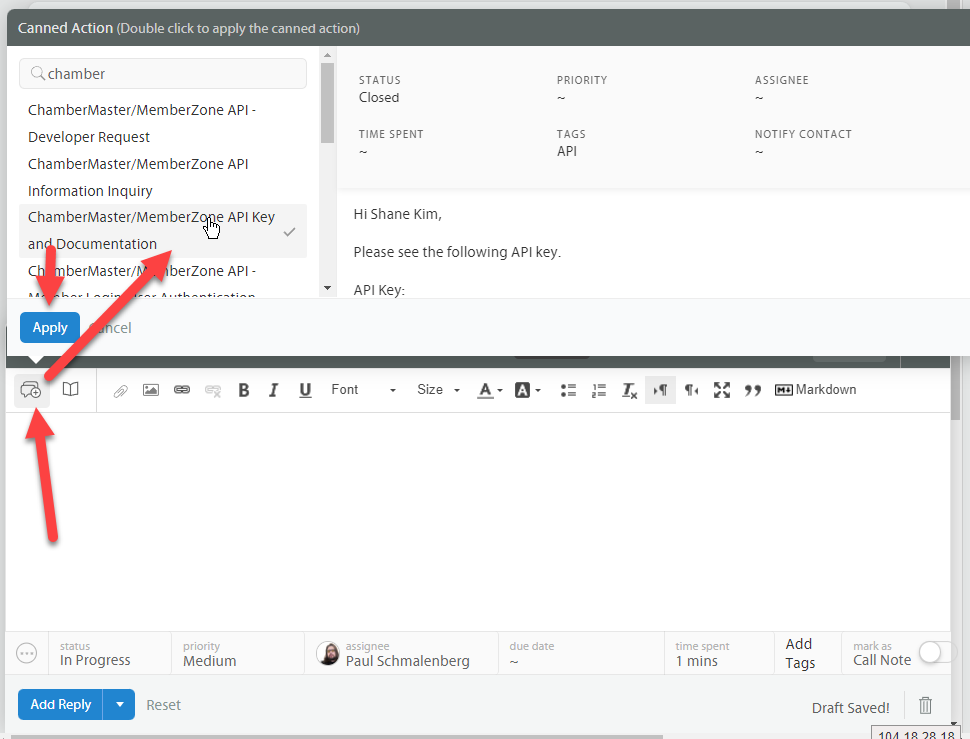Open the Size dropdown

(x=438, y=390)
